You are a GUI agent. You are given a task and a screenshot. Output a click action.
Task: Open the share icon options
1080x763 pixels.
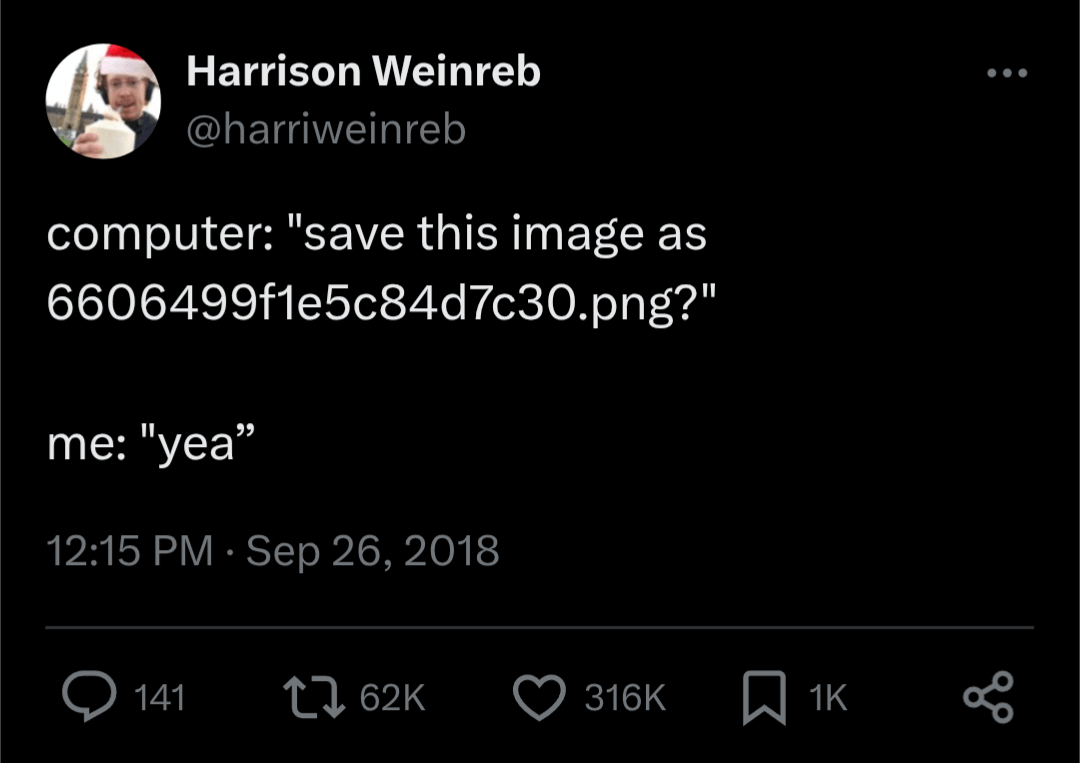tap(988, 697)
